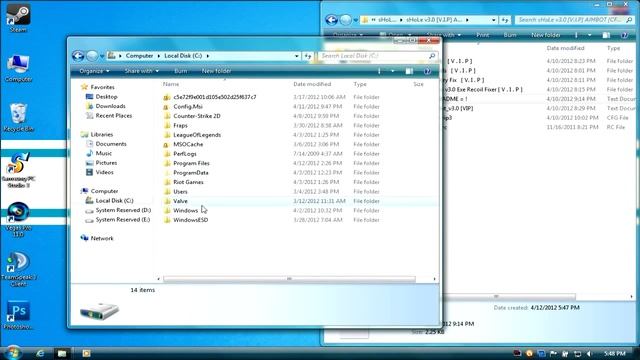Viewport: 640px width, 360px height.
Task: Open recent pages dropdown near back button
Action: (x=102, y=56)
